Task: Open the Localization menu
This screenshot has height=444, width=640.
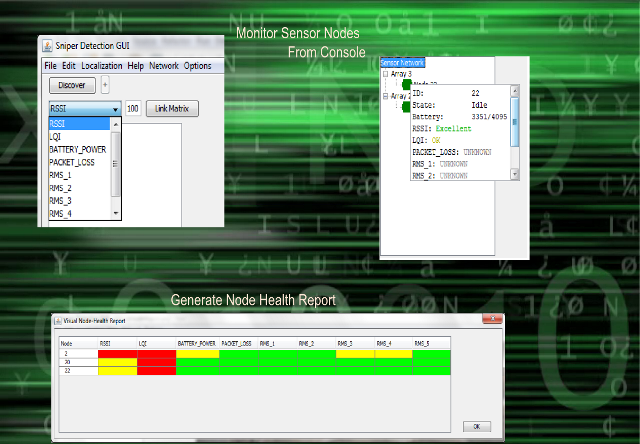Action: (x=101, y=66)
